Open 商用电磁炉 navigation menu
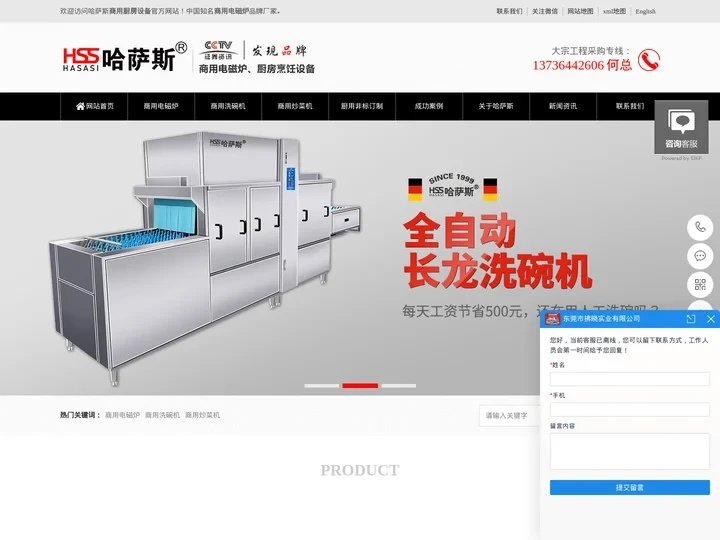 [161, 106]
